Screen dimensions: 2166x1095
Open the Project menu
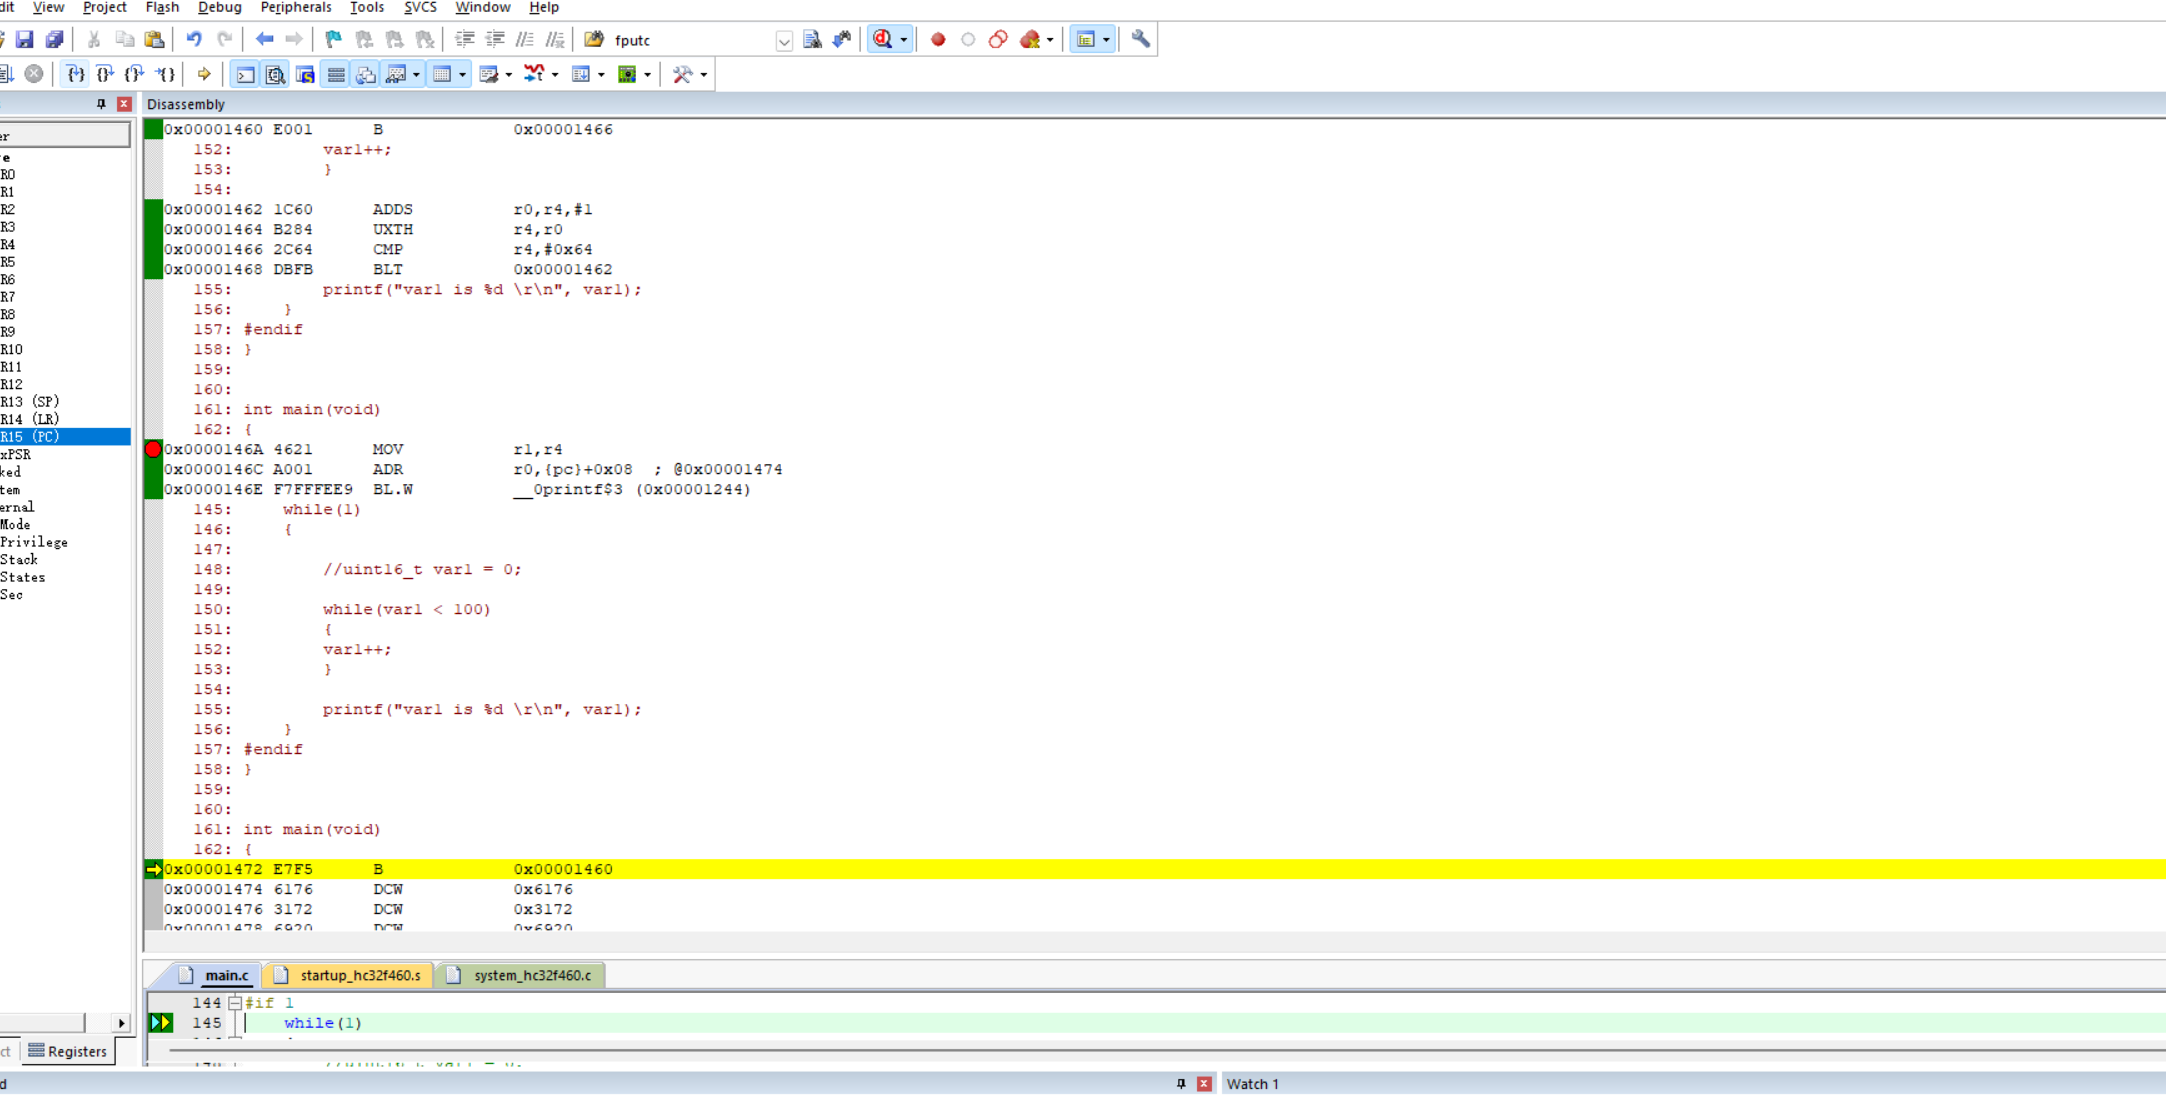click(x=104, y=8)
